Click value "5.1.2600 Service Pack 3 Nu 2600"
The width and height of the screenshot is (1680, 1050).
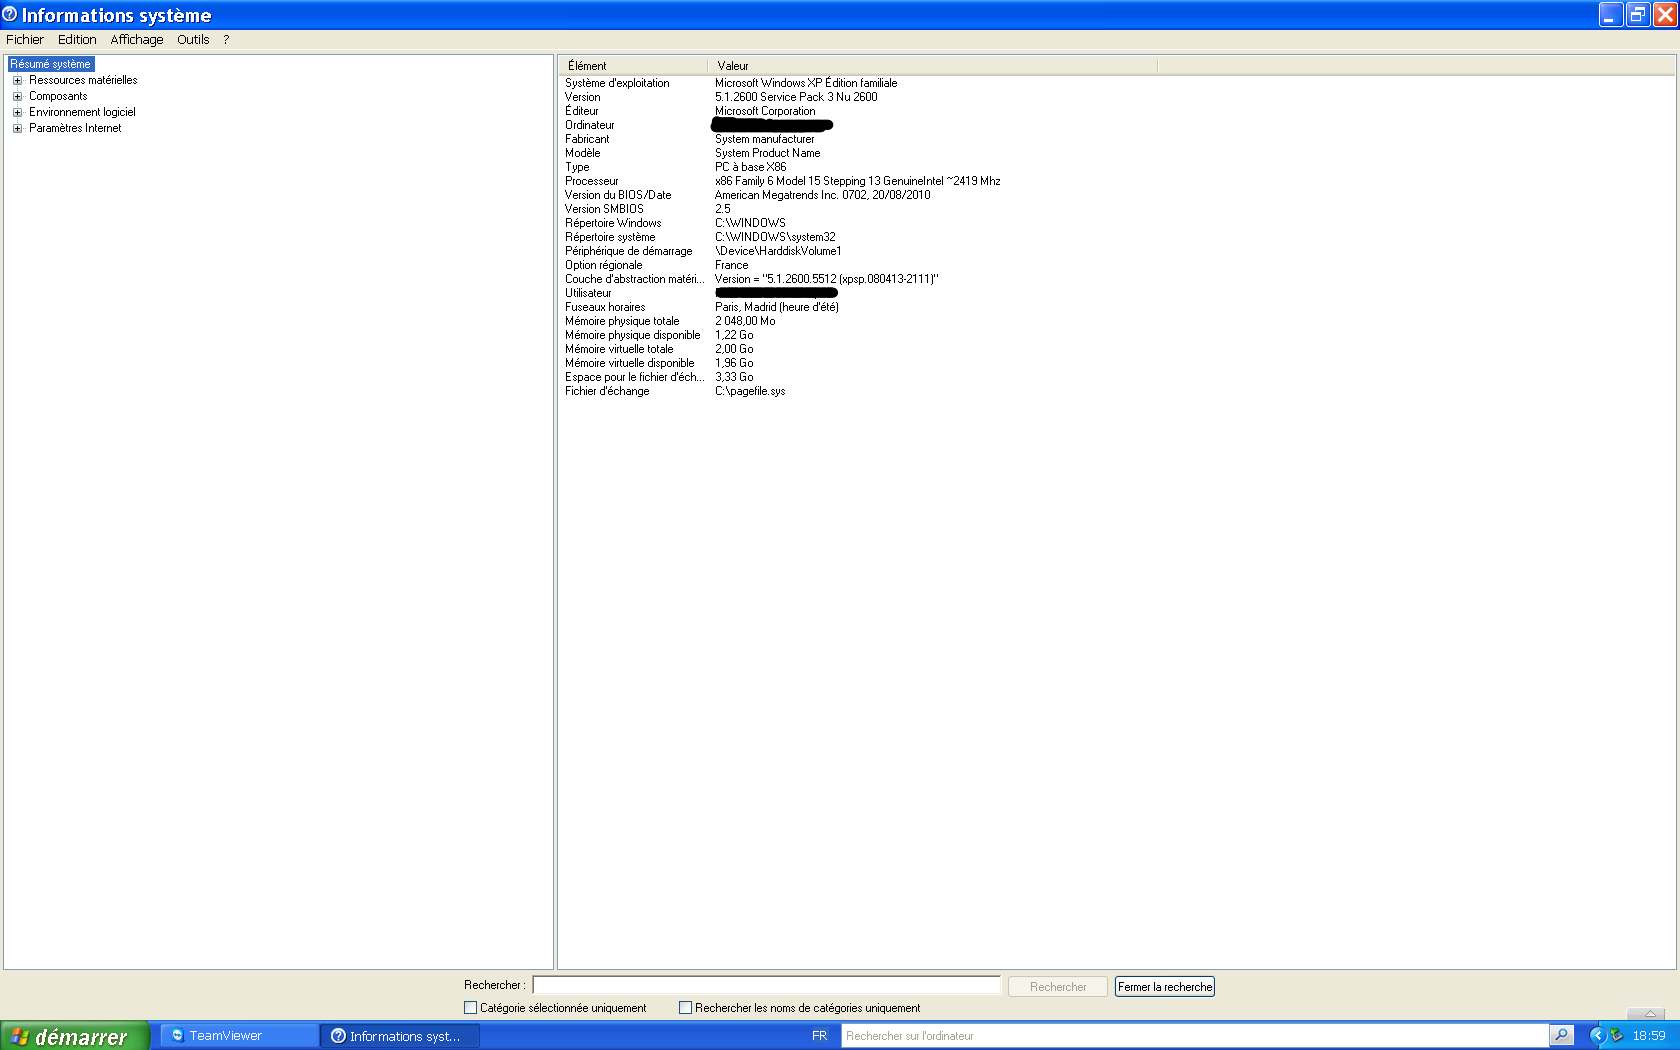[x=796, y=97]
